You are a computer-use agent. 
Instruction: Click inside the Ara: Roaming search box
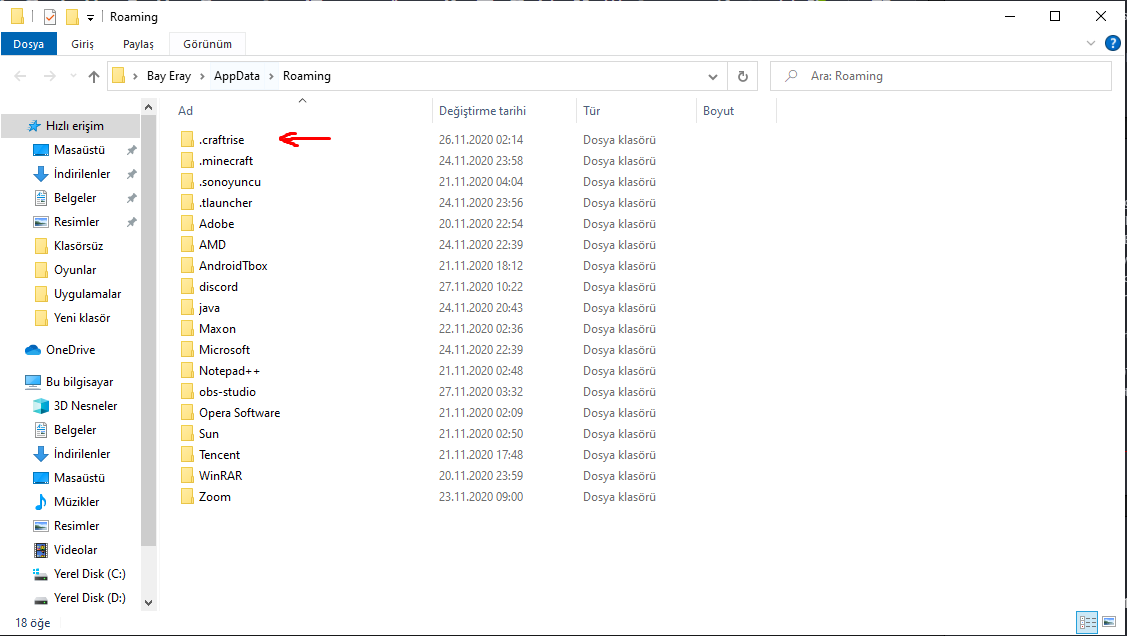[x=940, y=75]
